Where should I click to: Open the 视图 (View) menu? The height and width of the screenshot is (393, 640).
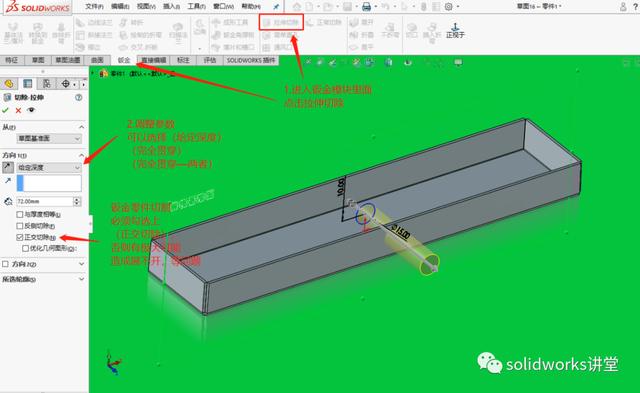[146, 7]
